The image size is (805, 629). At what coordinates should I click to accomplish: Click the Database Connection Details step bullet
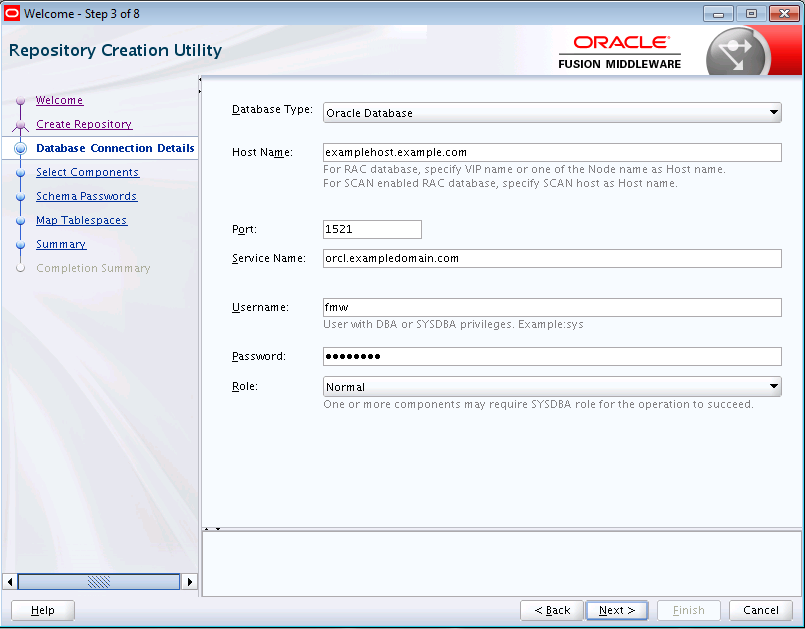21,148
